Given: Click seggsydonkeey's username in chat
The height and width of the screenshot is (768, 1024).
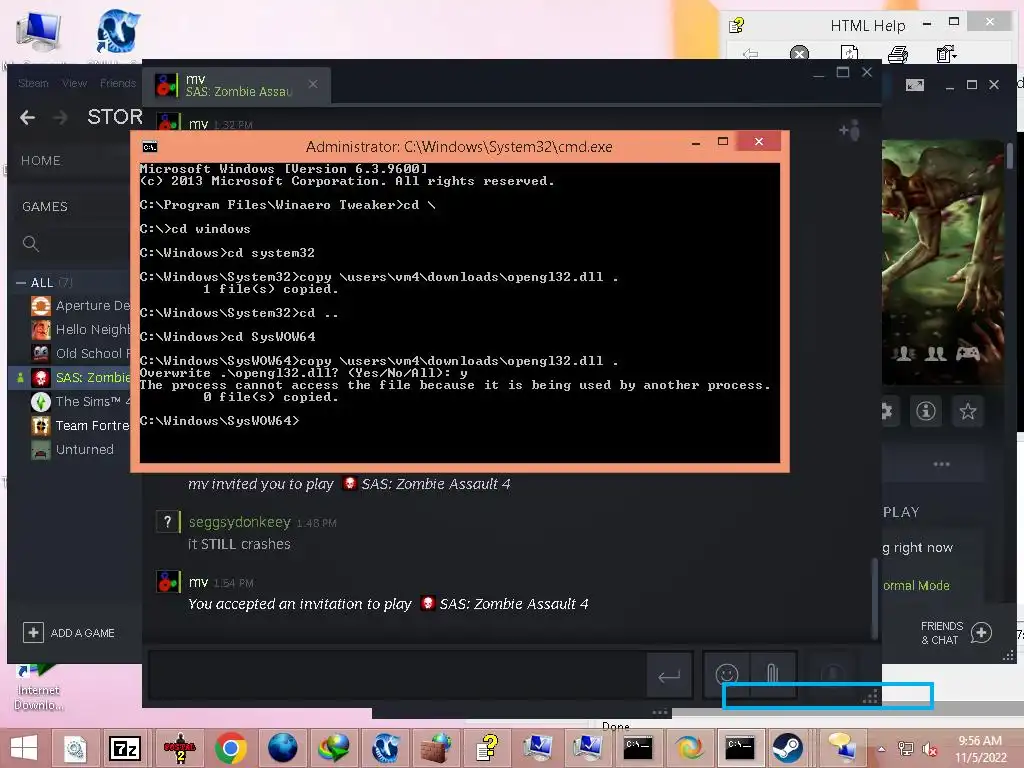Looking at the screenshot, I should coord(240,522).
